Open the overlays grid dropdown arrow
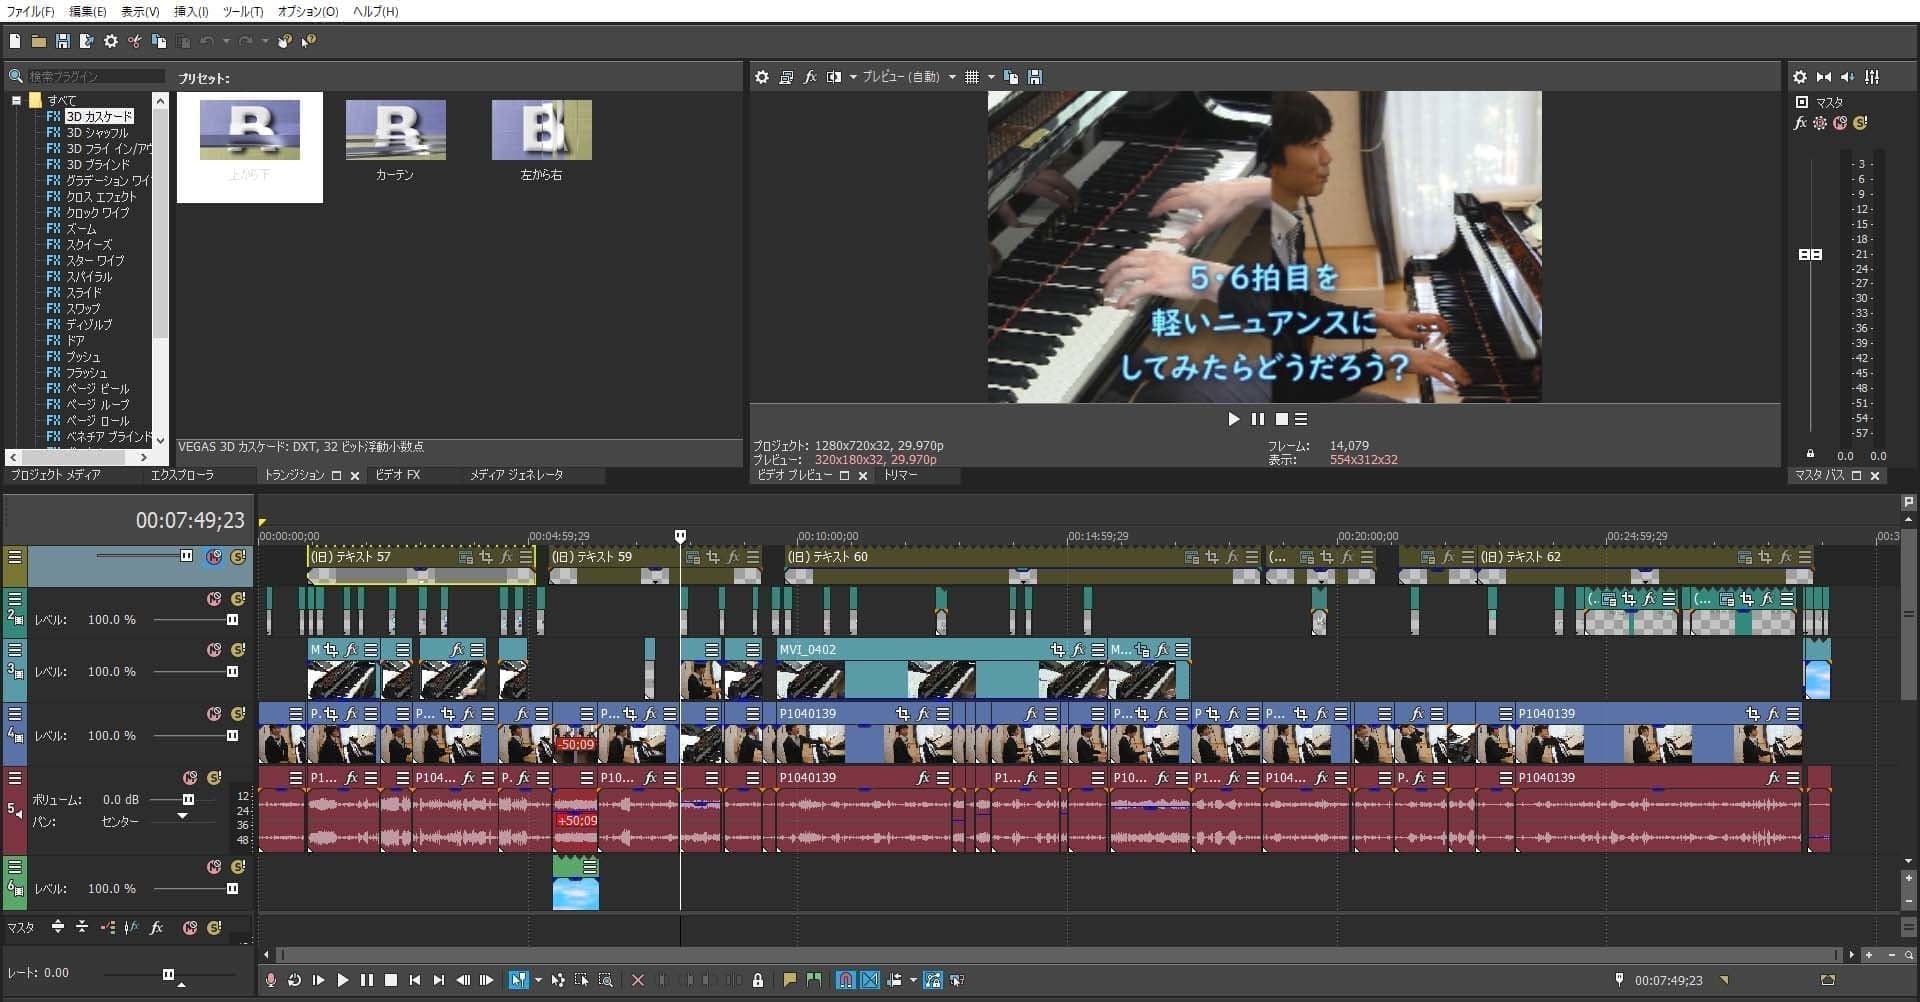 (991, 77)
